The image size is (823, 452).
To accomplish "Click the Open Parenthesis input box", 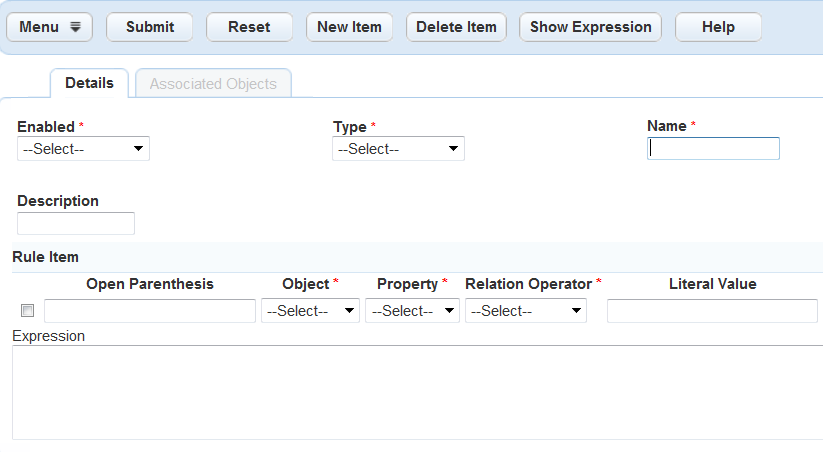I will coord(150,311).
